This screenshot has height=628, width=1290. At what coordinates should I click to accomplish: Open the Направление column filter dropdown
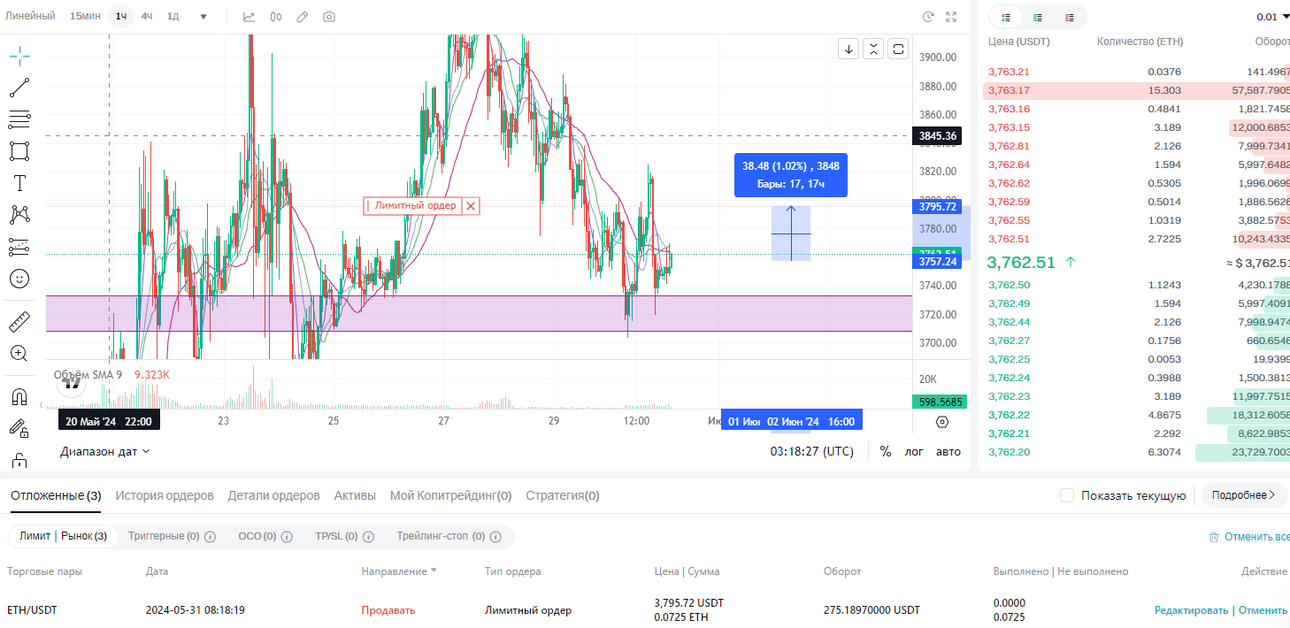pyautogui.click(x=399, y=571)
